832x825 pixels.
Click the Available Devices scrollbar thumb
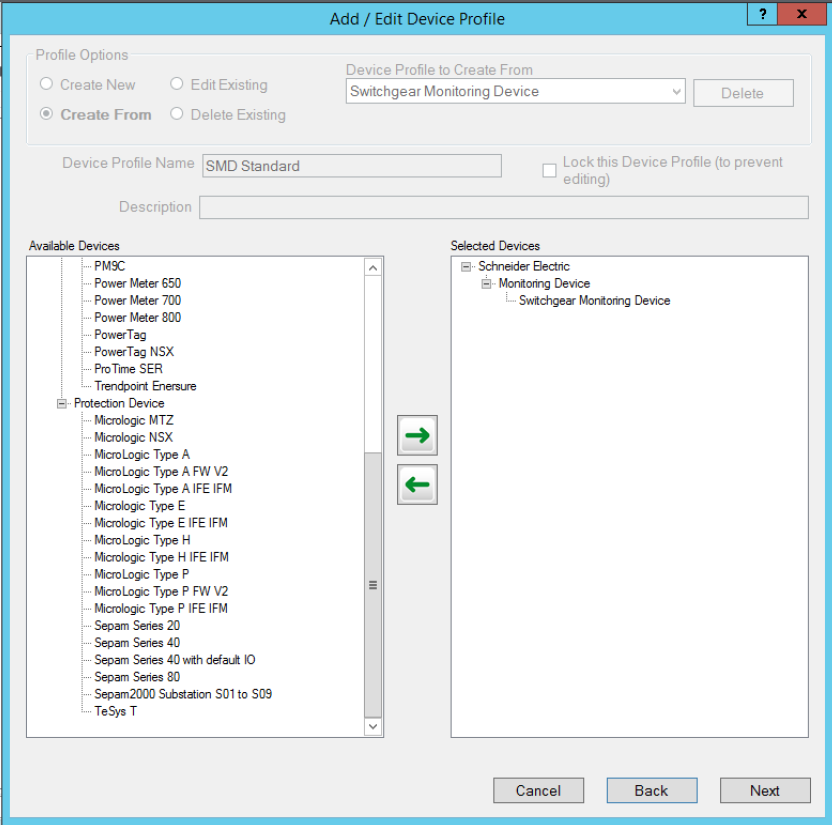[373, 584]
